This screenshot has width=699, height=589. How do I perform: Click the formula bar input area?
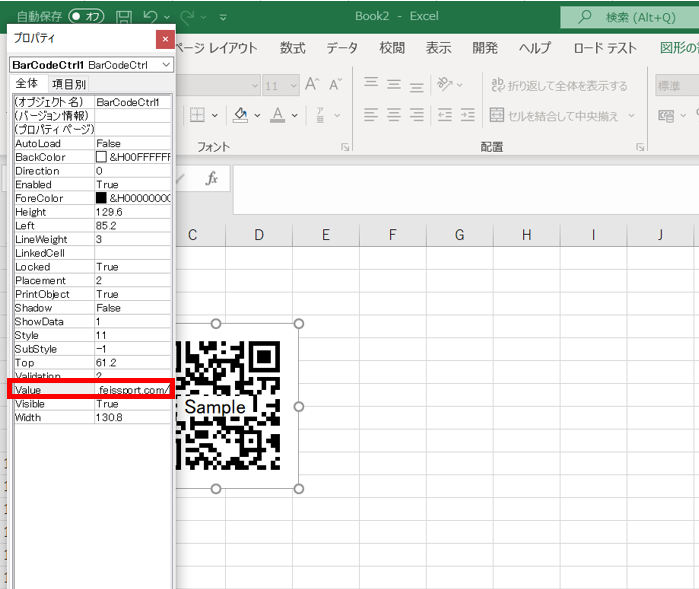(x=466, y=190)
